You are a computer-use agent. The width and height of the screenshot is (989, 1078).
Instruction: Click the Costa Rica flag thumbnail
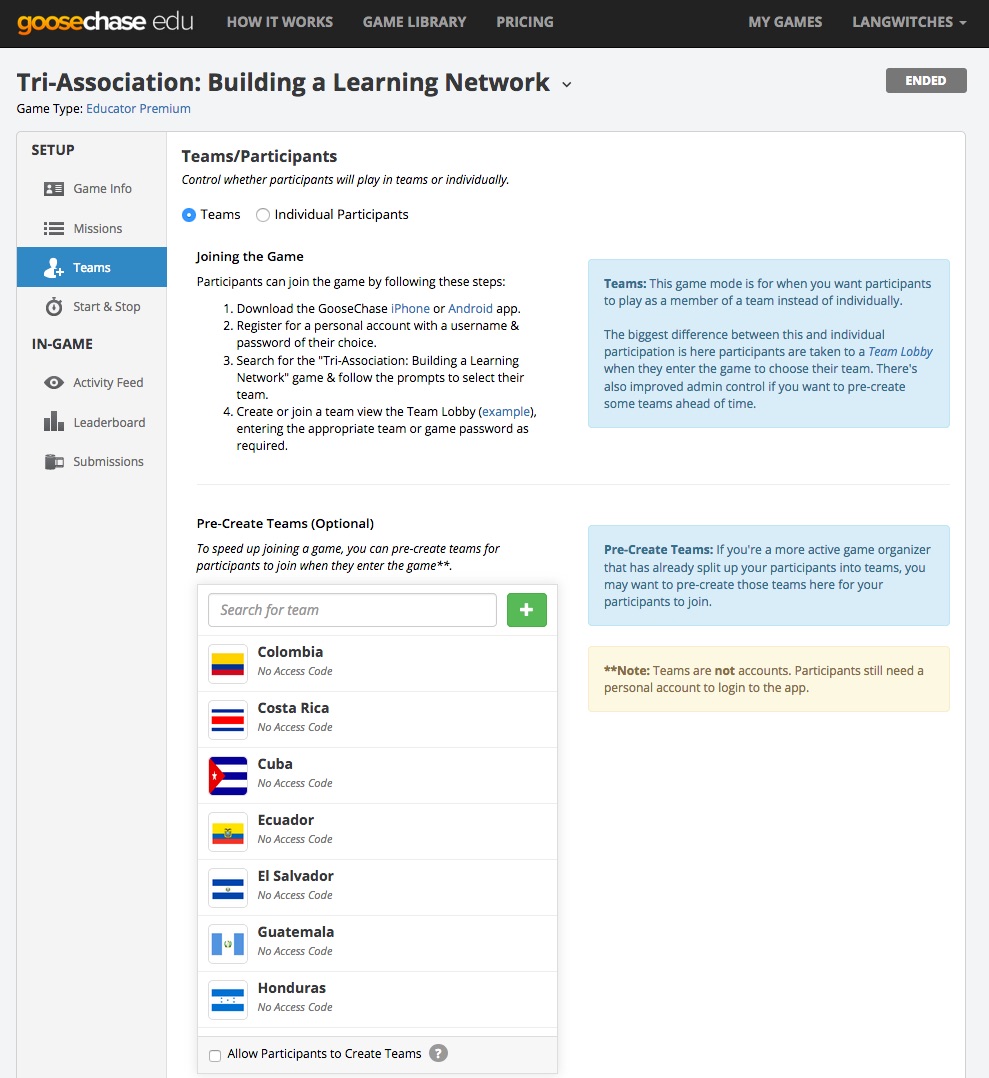[x=227, y=720]
